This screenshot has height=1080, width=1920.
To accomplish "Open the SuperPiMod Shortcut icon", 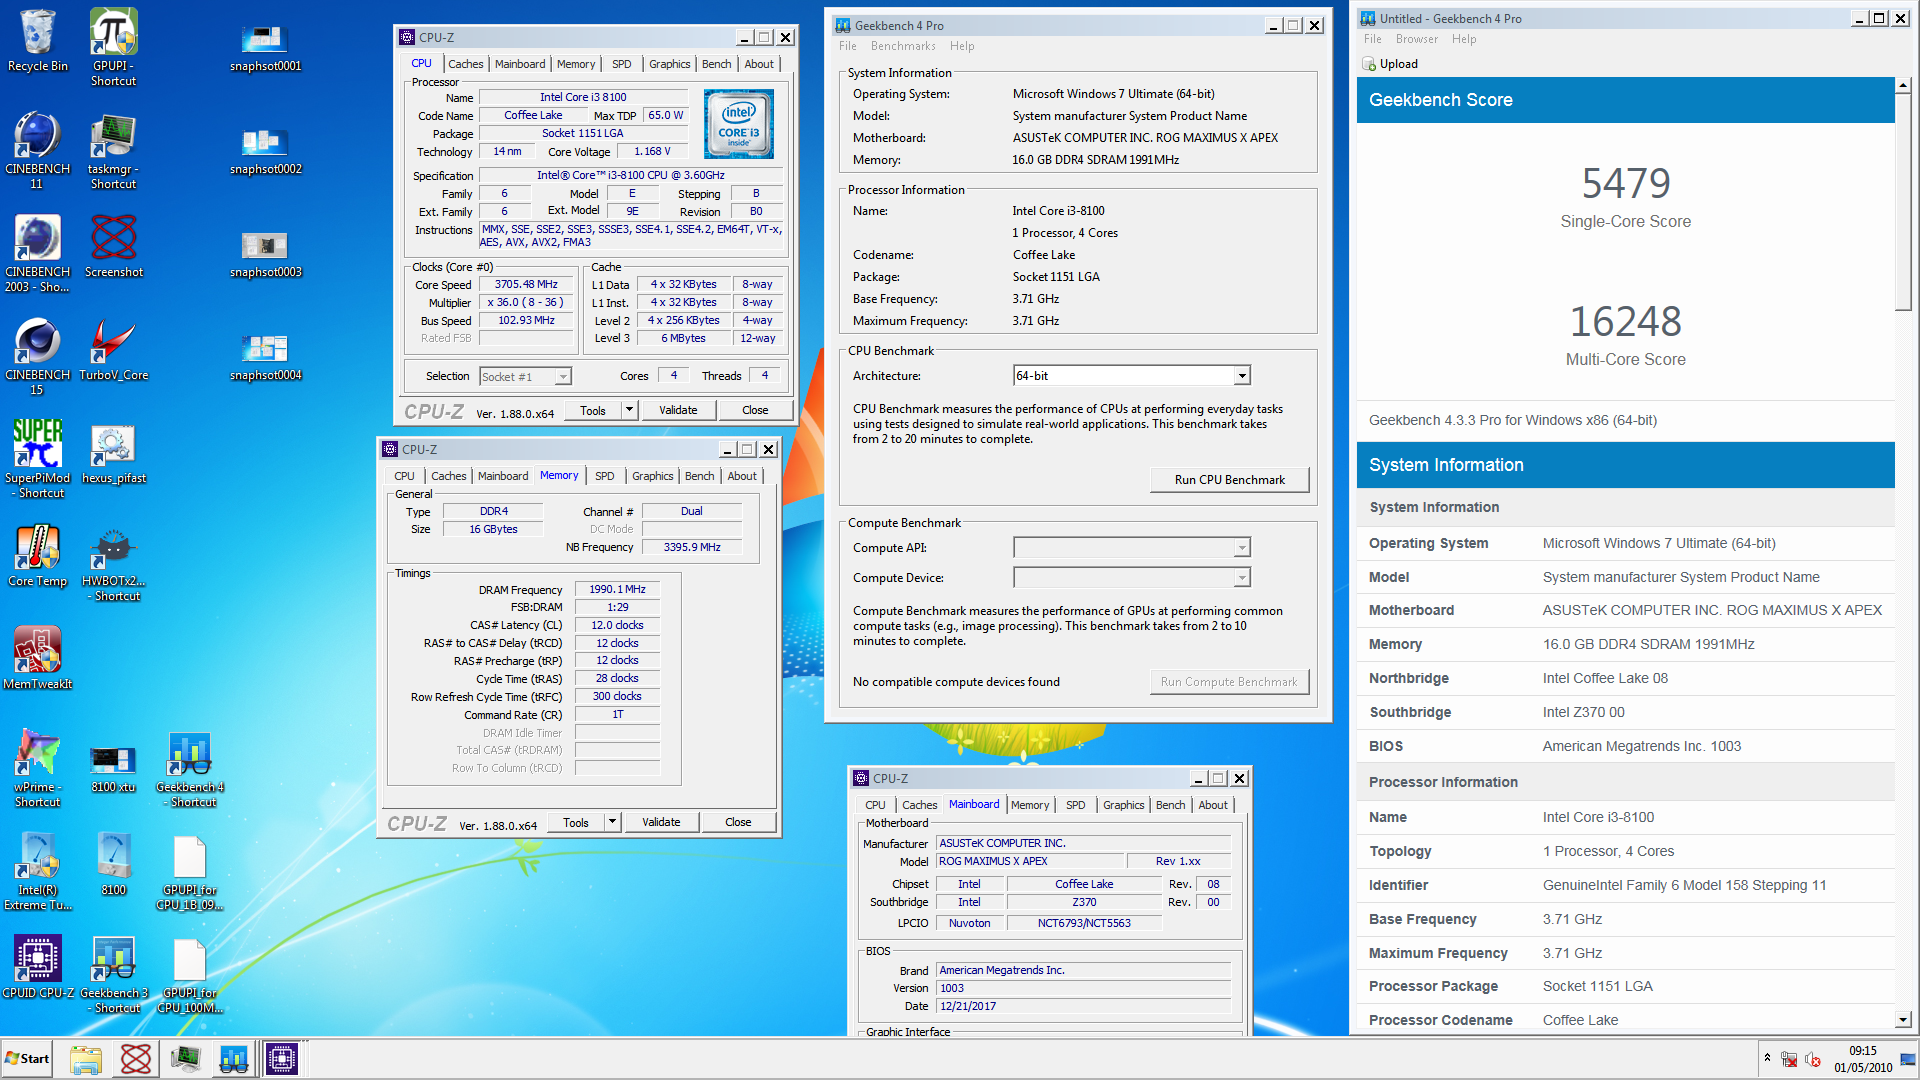I will pyautogui.click(x=38, y=459).
